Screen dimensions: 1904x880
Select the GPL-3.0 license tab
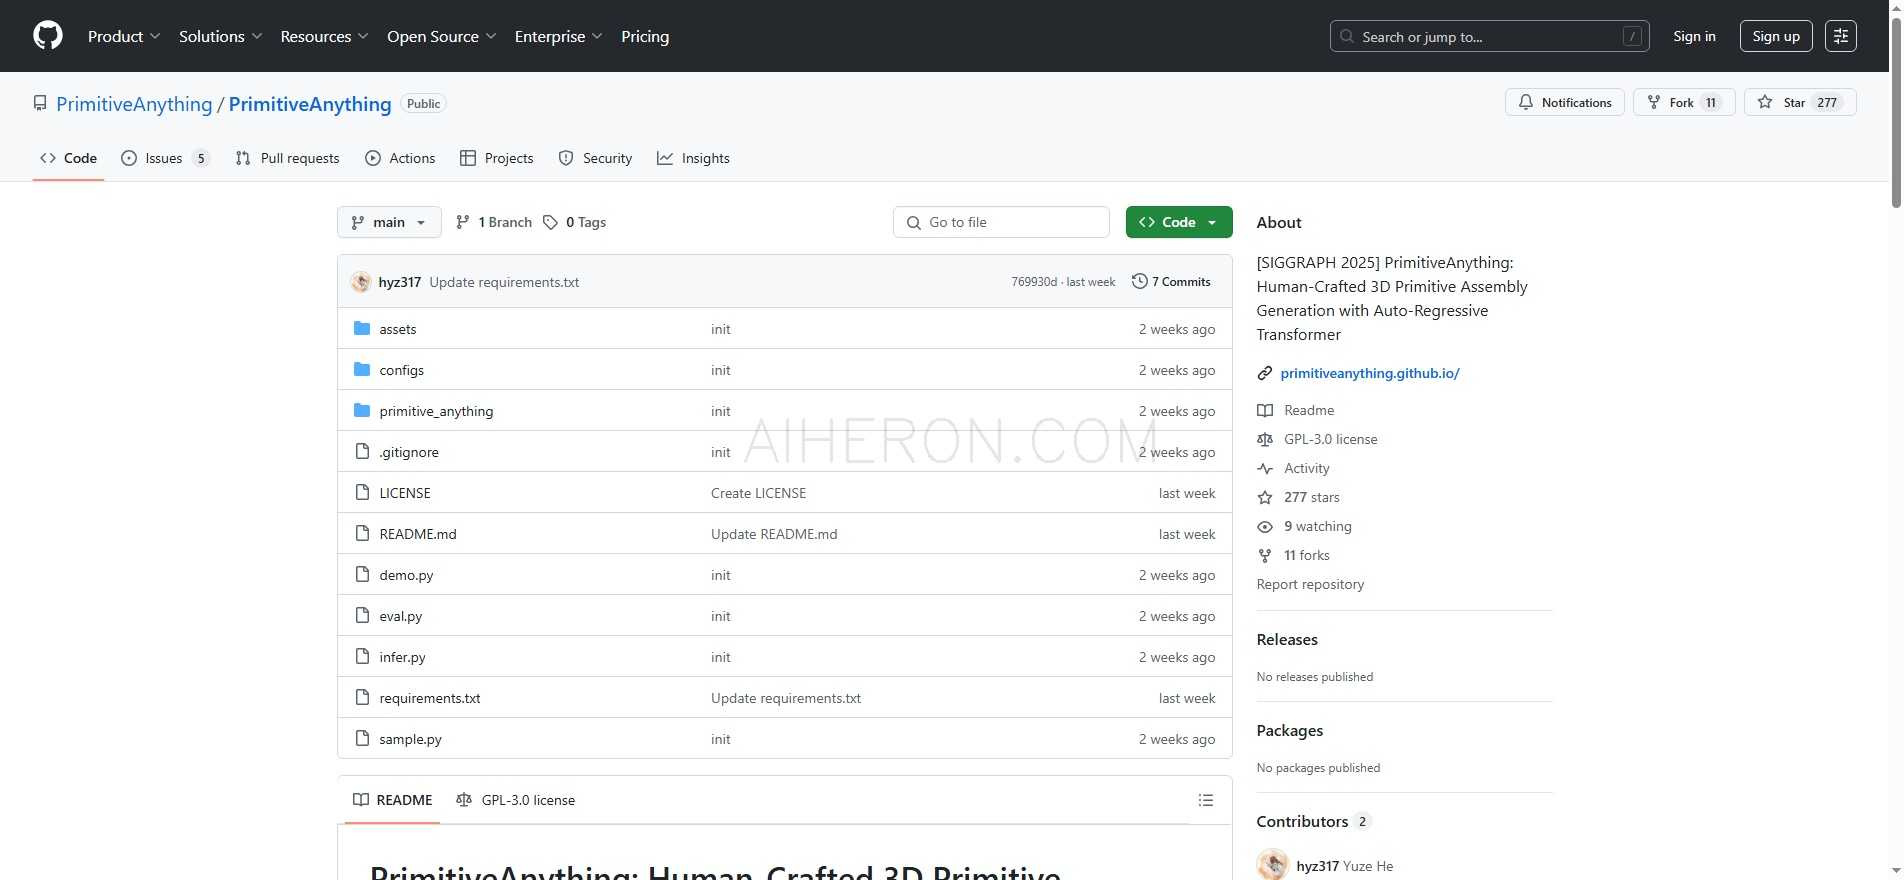click(515, 800)
